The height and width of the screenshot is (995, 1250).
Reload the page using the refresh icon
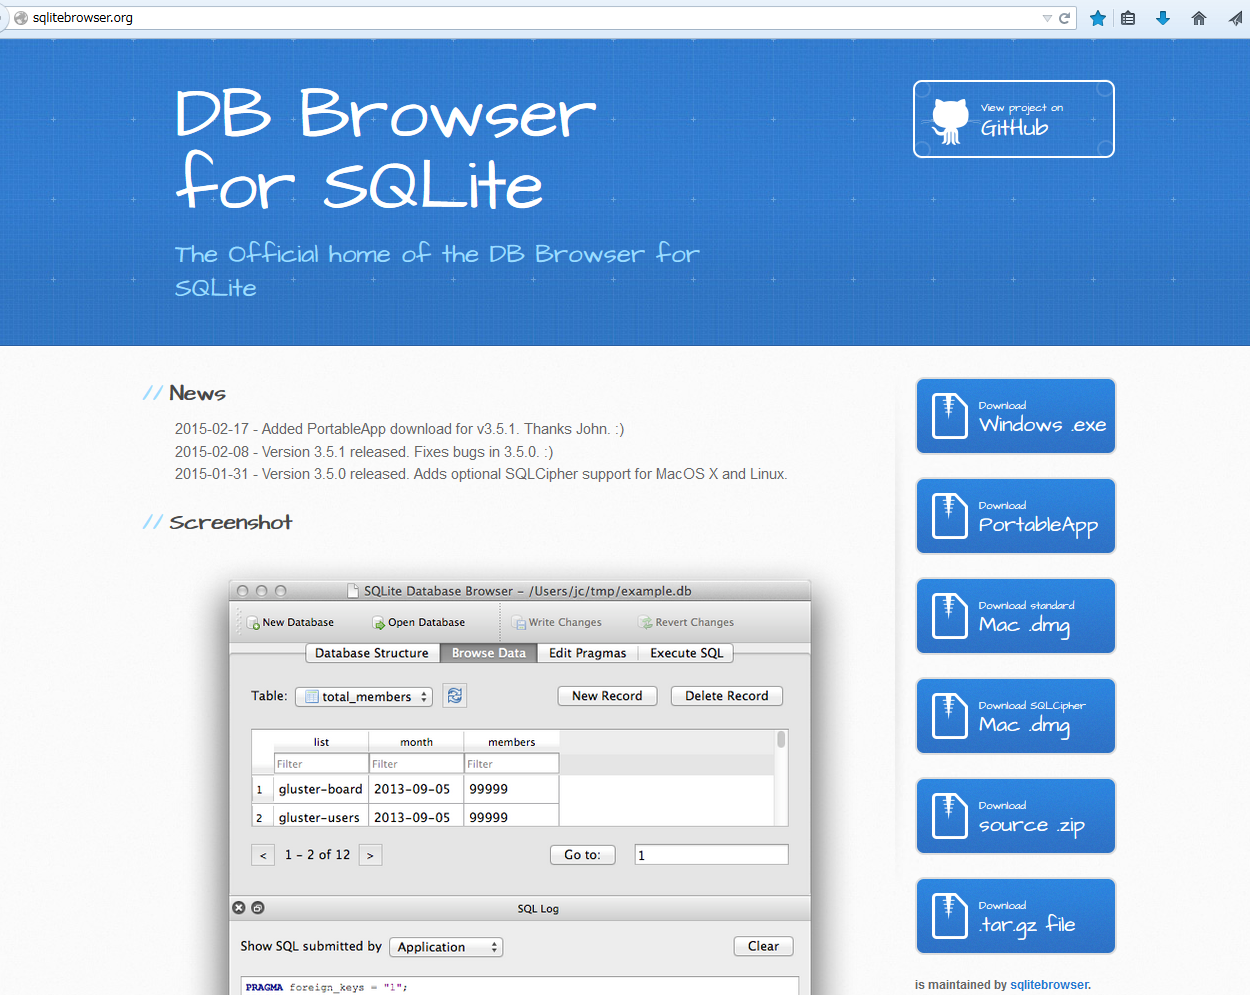[1065, 18]
